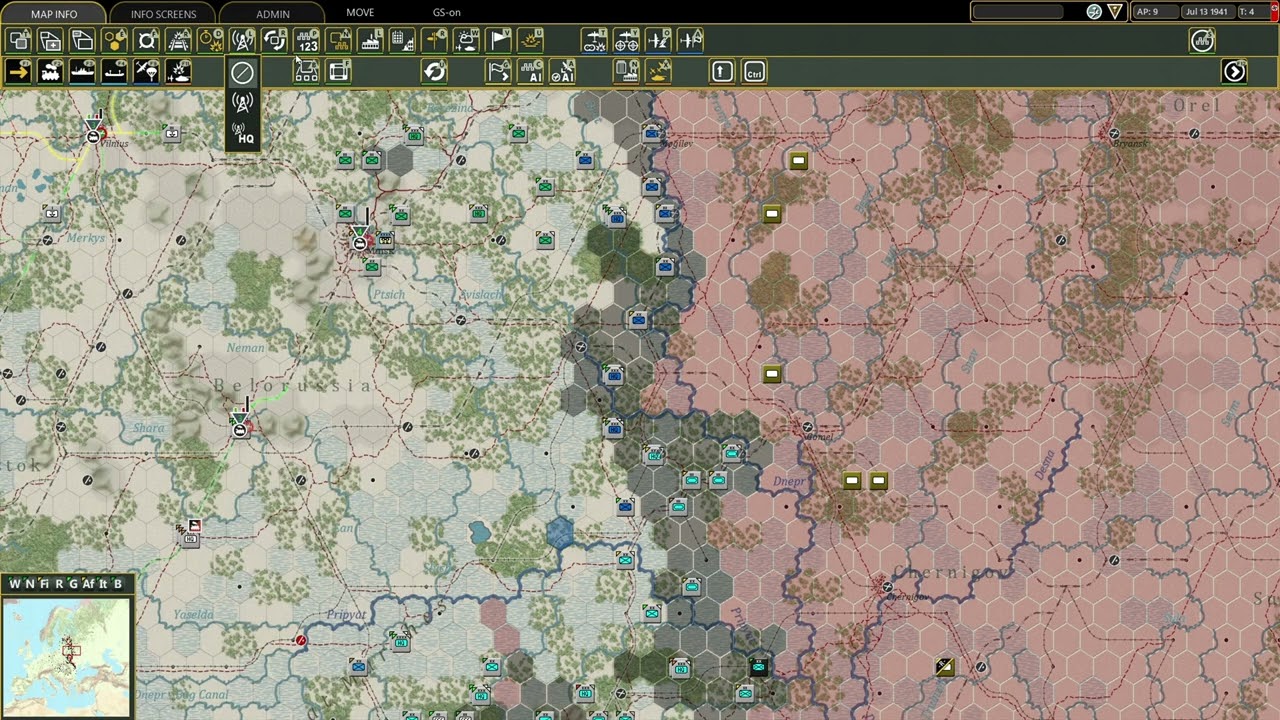Screen dimensions: 1280x720
Task: Open the antenna command range dropdown
Action: tap(242, 40)
